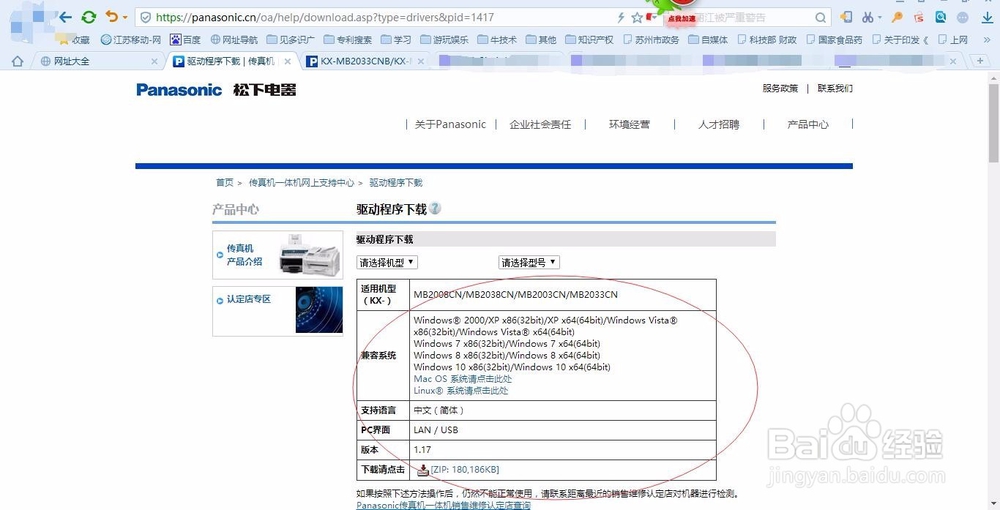1000x510 pixels.
Task: Bookmark the page with the star icon
Action: click(636, 17)
